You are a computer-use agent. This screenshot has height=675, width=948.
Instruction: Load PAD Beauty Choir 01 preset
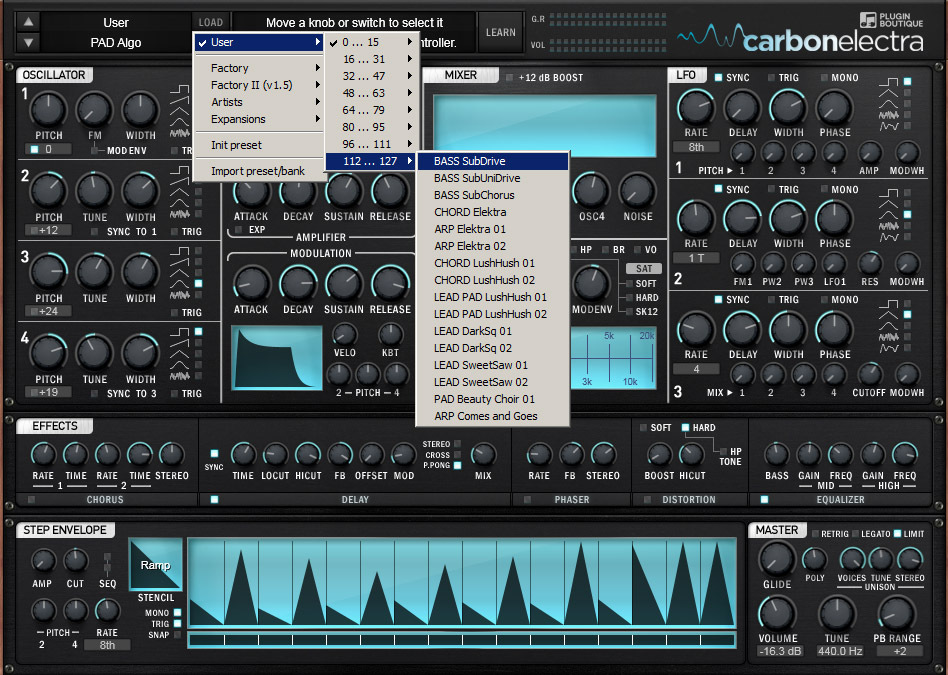click(493, 399)
